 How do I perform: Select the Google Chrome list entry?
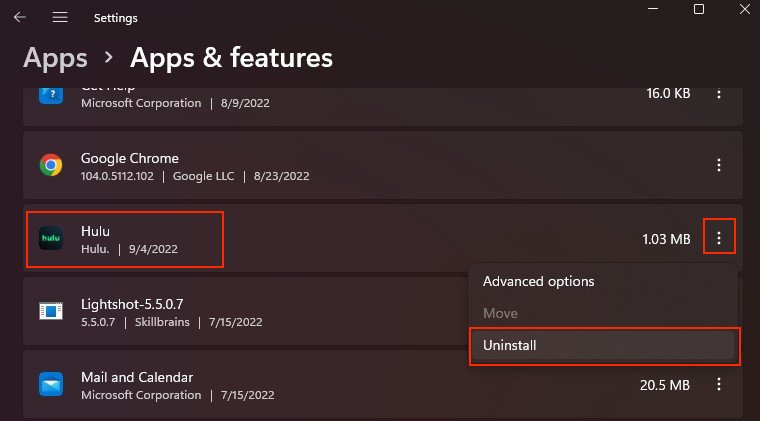pos(383,165)
